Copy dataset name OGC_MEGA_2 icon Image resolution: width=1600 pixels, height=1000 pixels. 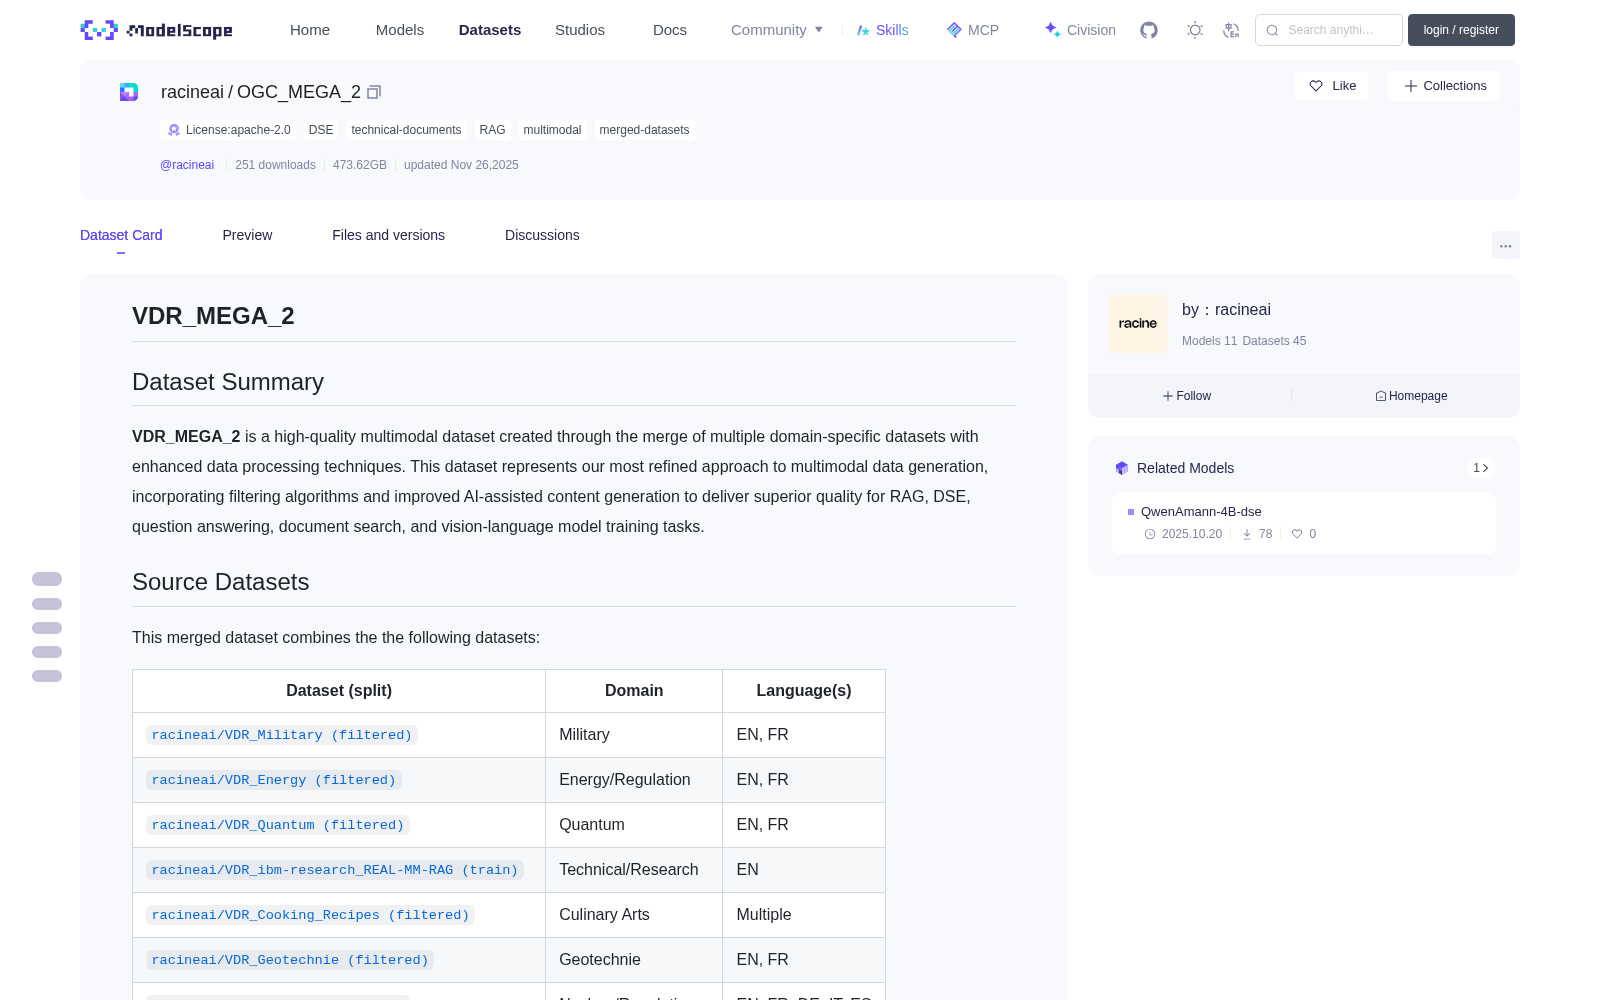point(374,92)
